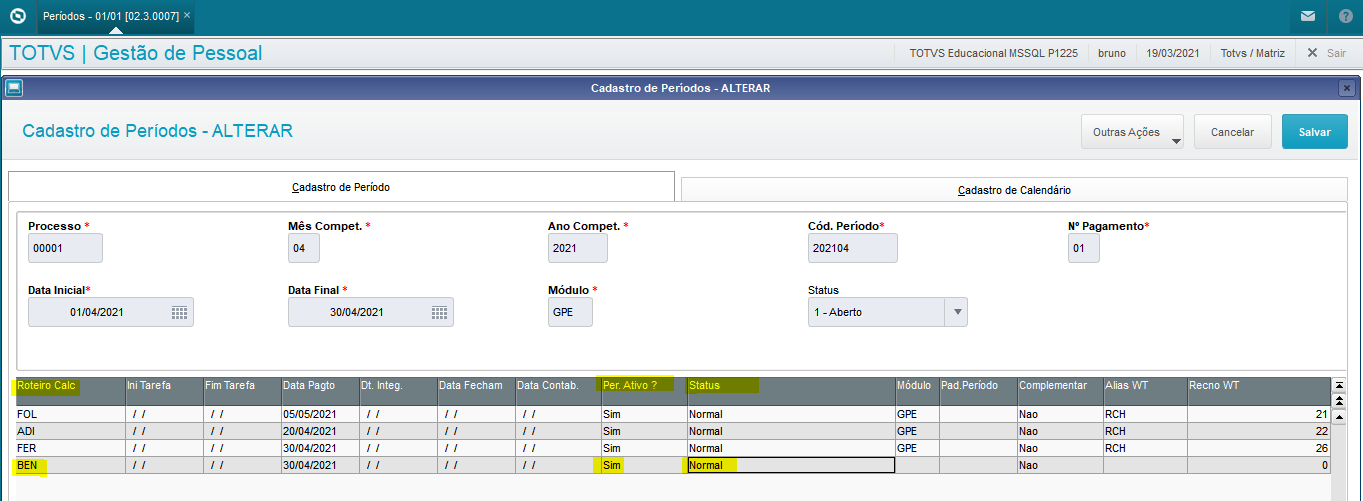Viewport: 1363px width, 501px height.
Task: Click the Sair link
Action: (1336, 53)
